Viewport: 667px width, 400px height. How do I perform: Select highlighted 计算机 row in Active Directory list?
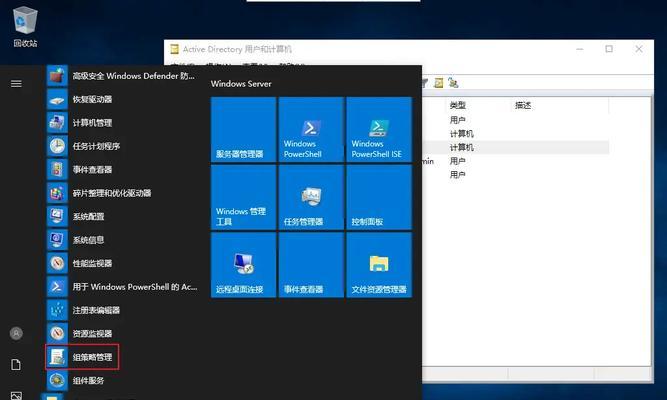515,147
